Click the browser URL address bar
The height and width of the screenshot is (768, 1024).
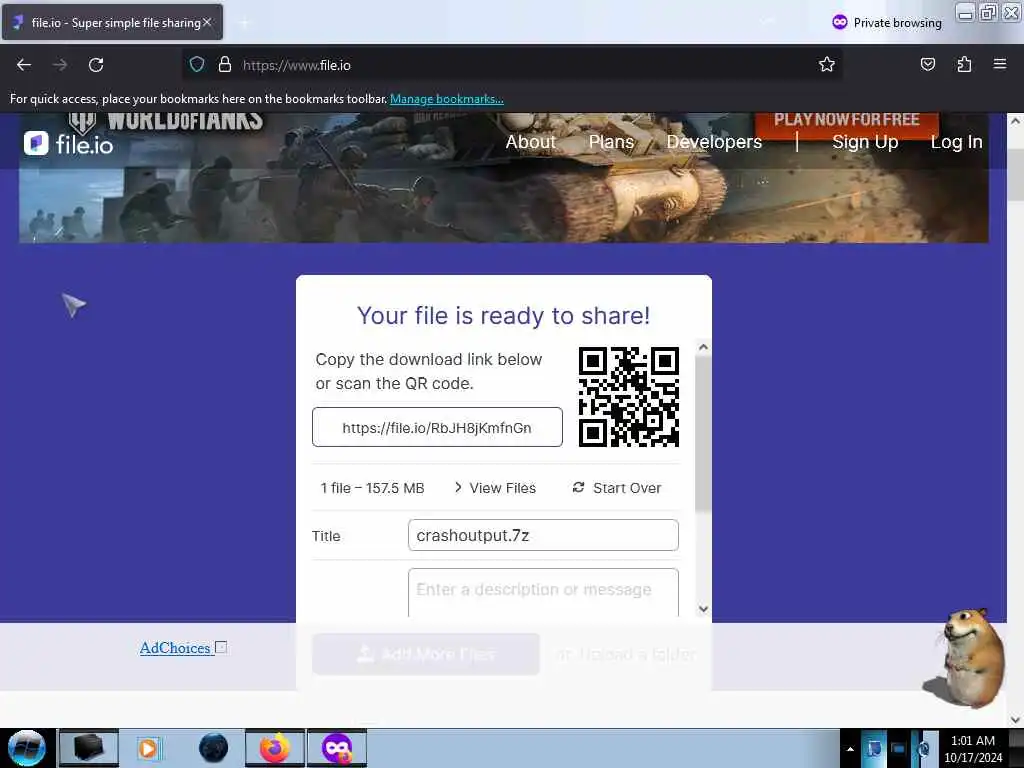(513, 65)
